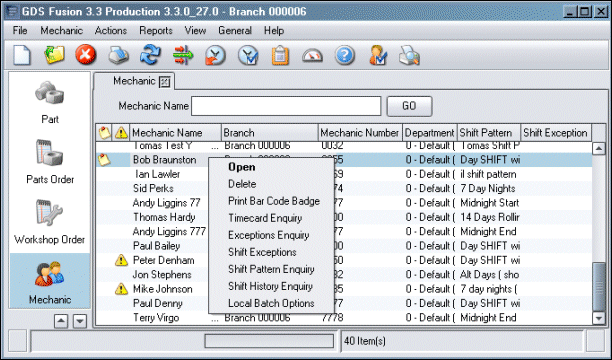Image resolution: width=612 pixels, height=360 pixels.
Task: Click the New document toolbar icon
Action: tap(22, 55)
